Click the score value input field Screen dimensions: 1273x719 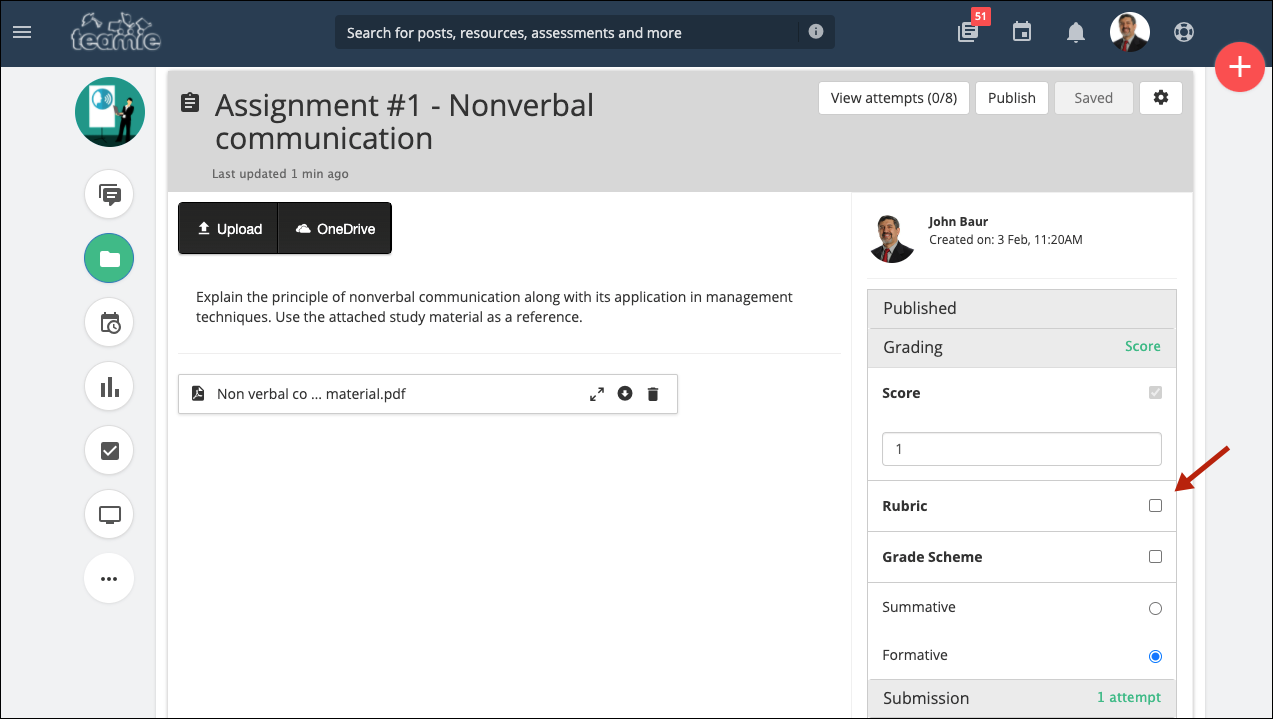[x=1021, y=449]
